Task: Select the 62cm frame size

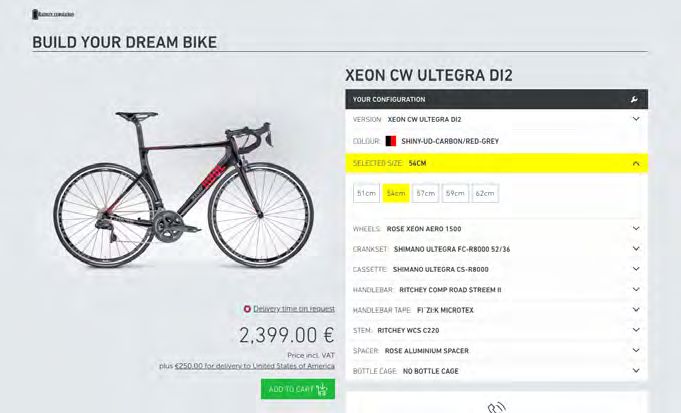Action: click(485, 193)
